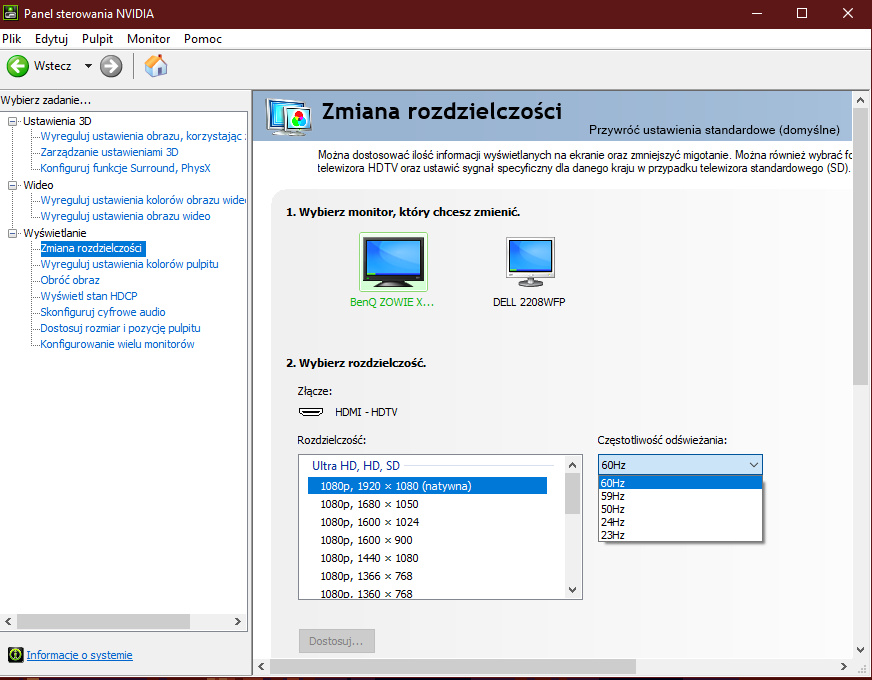This screenshot has width=872, height=680.
Task: Maximize the NVIDIA Control Panel window
Action: (802, 13)
